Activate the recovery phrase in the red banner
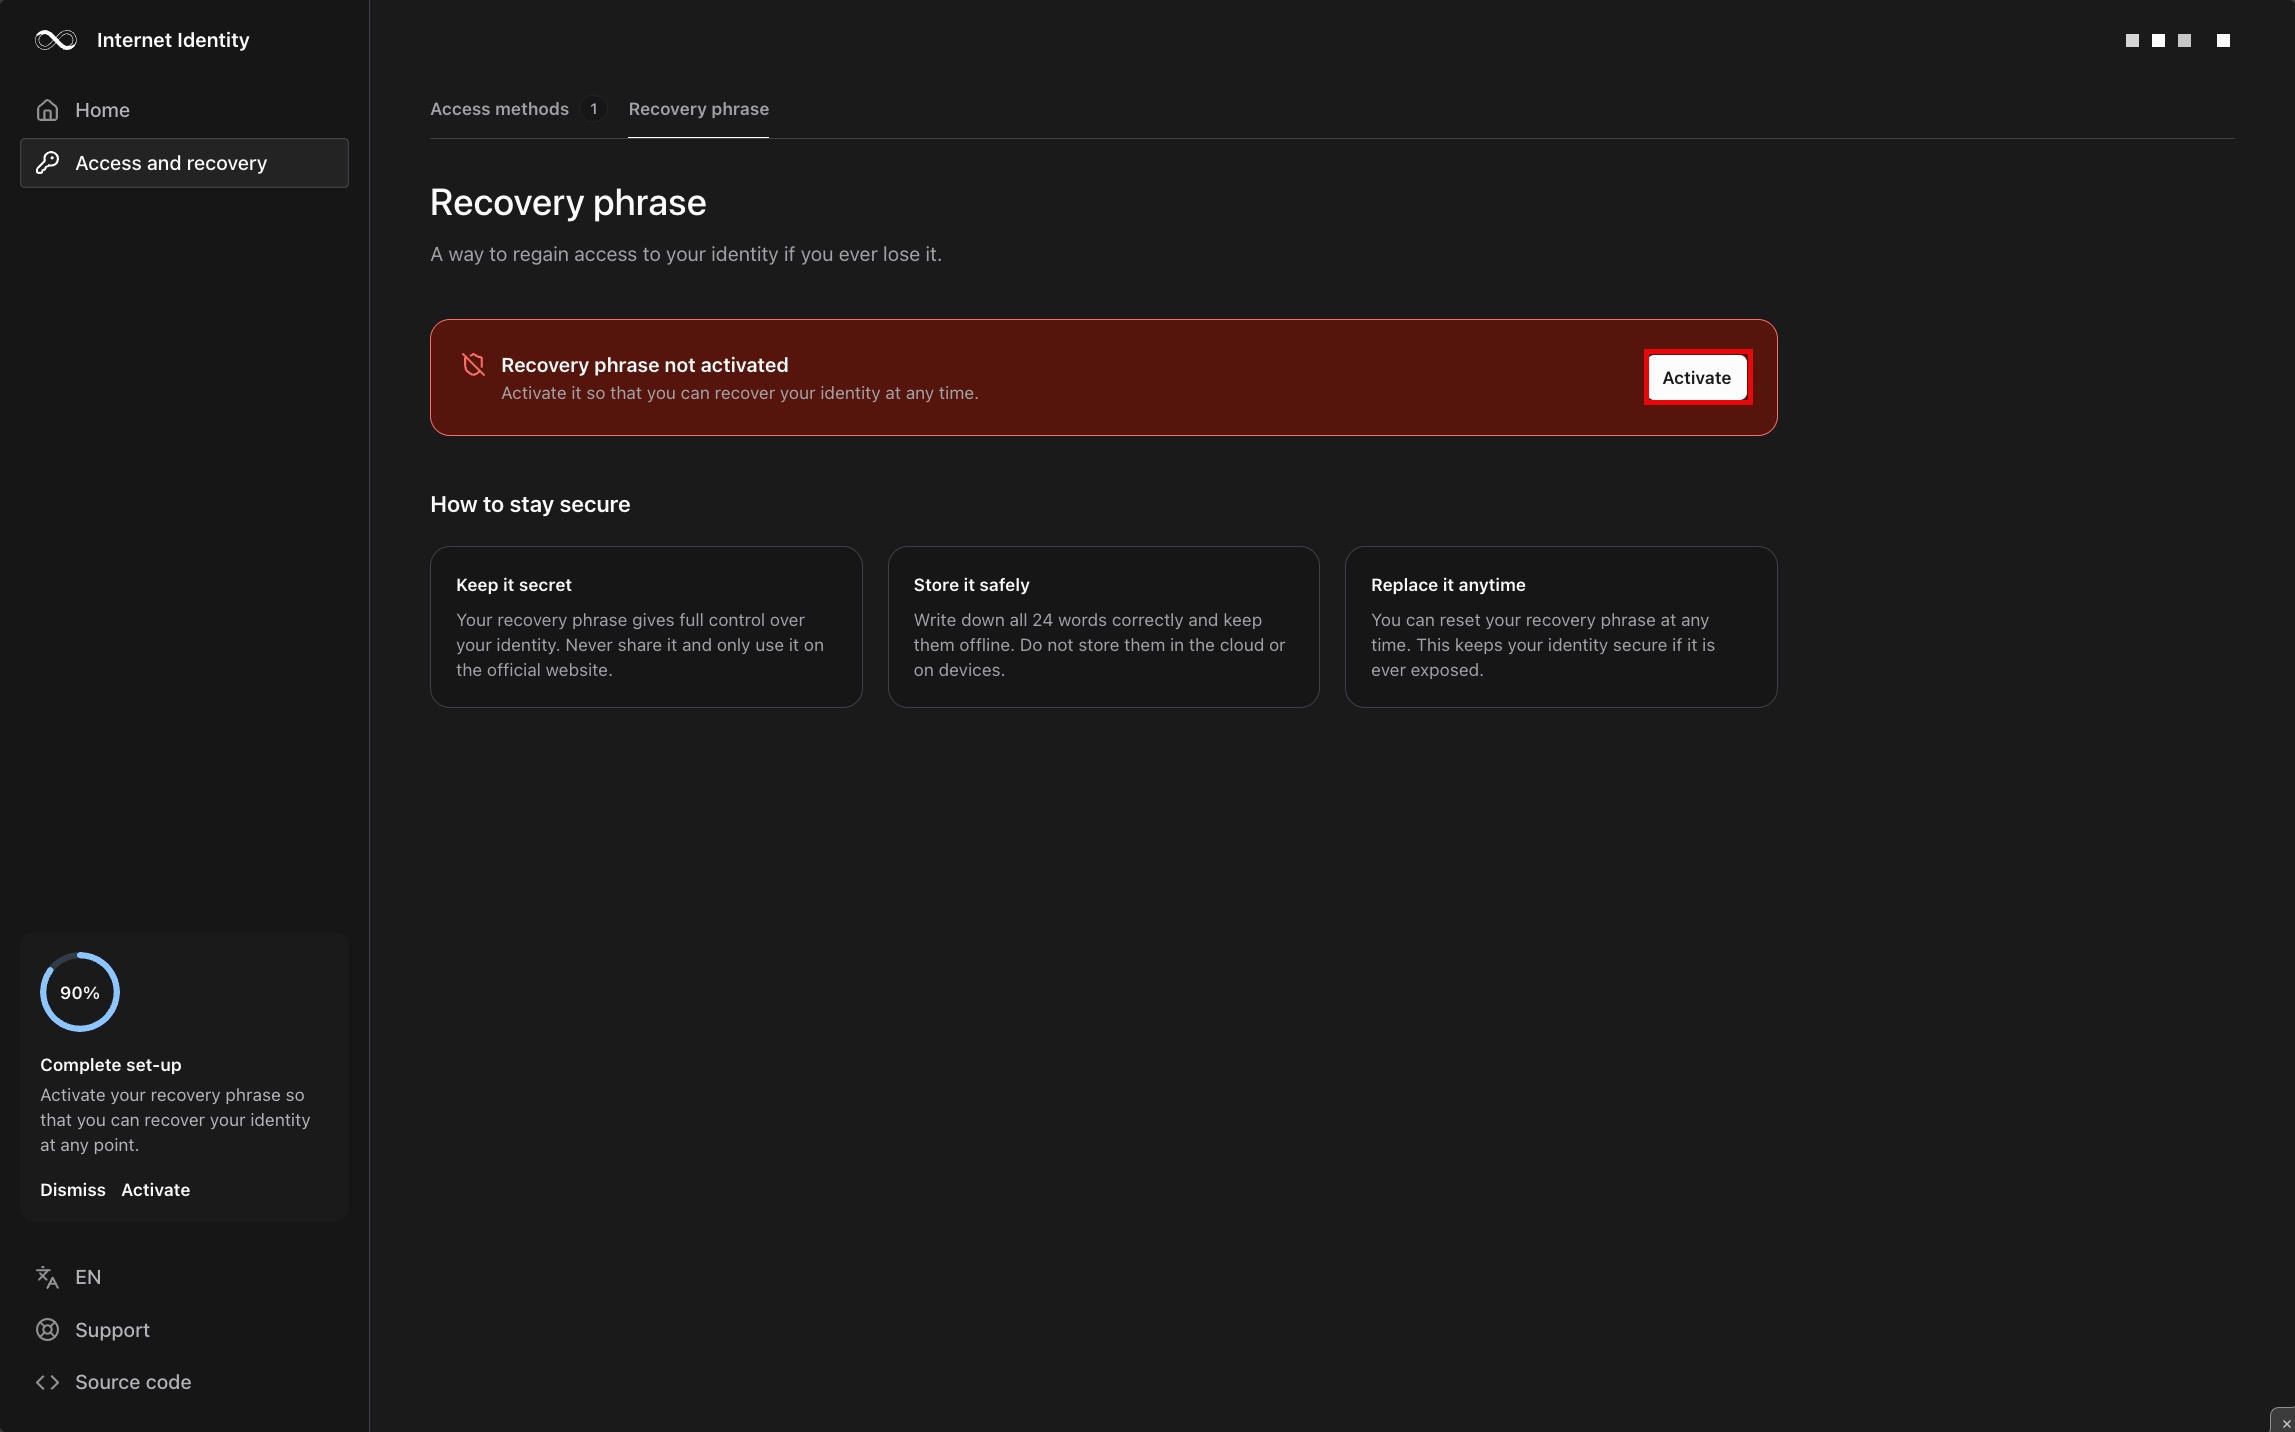2295x1432 pixels. tap(1697, 377)
